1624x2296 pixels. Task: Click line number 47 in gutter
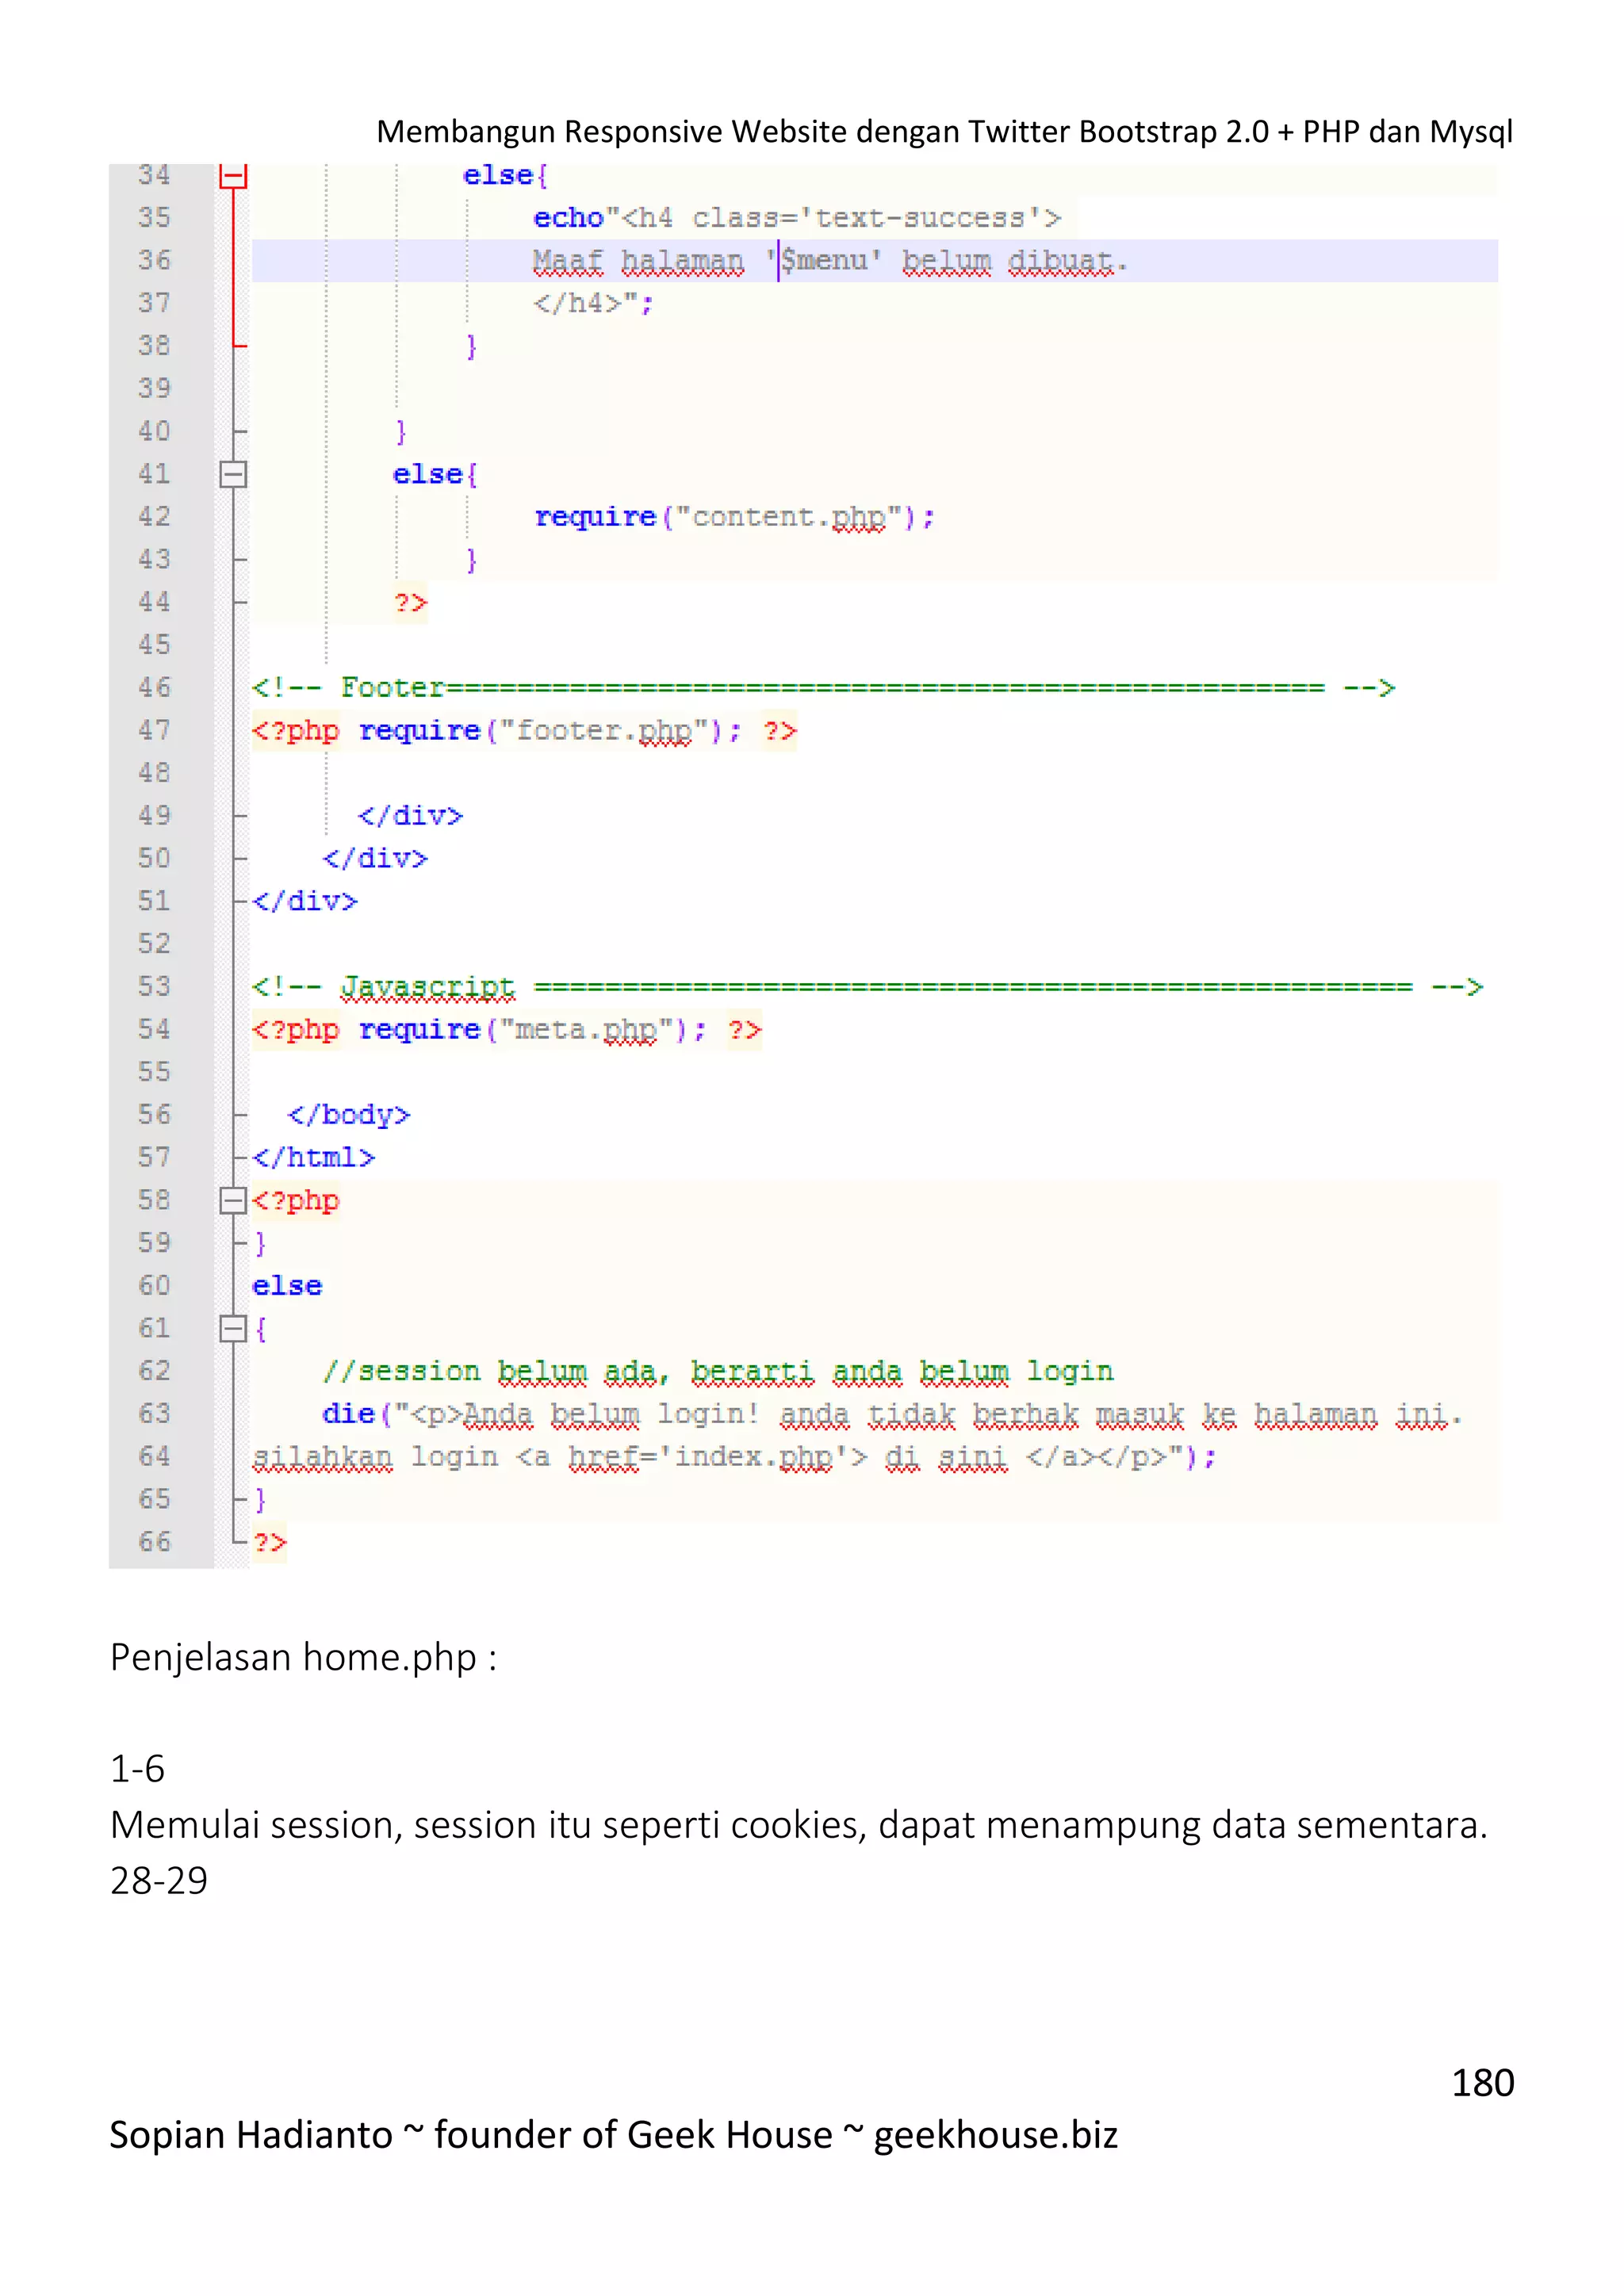click(155, 730)
